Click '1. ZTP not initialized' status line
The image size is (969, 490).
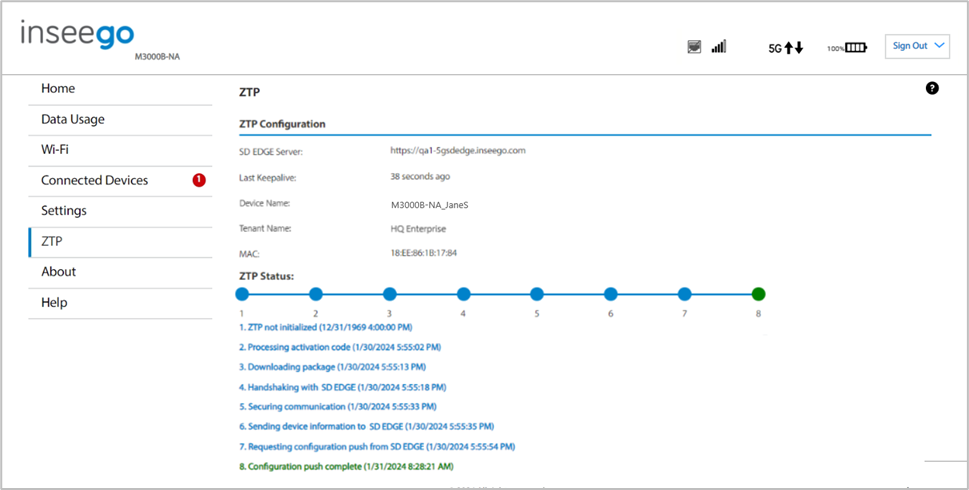[326, 327]
